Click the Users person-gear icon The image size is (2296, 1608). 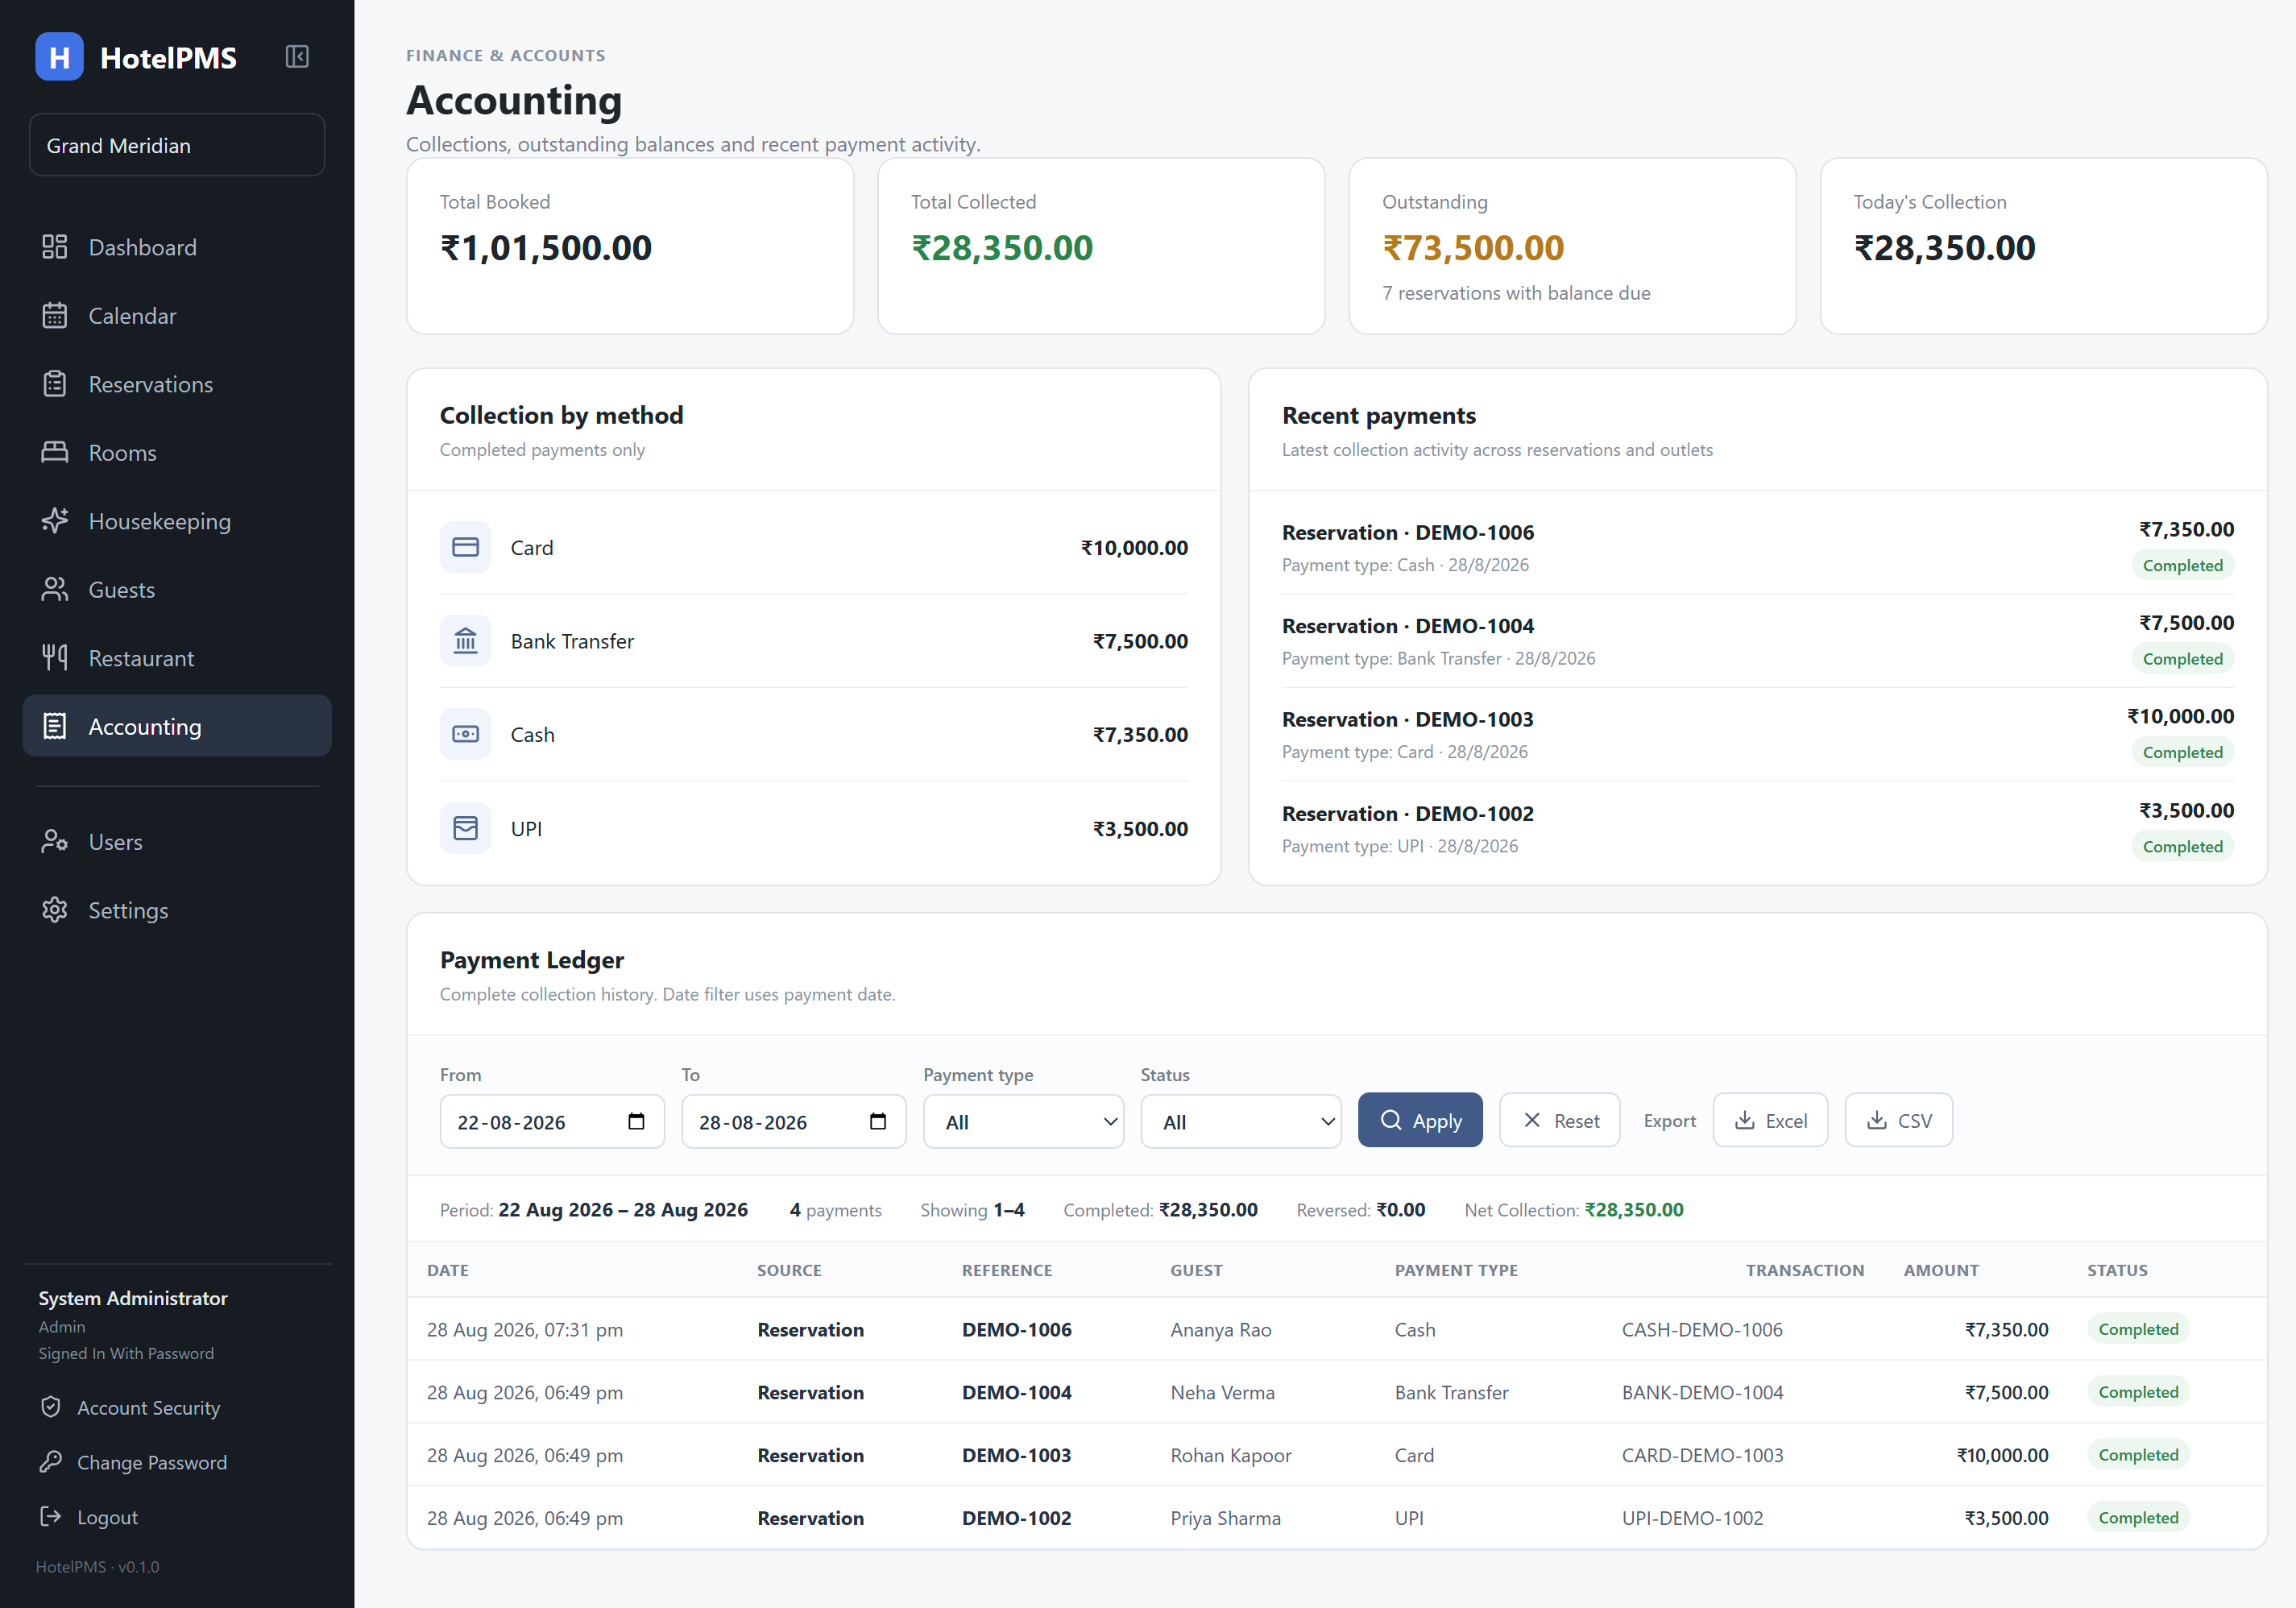(55, 841)
